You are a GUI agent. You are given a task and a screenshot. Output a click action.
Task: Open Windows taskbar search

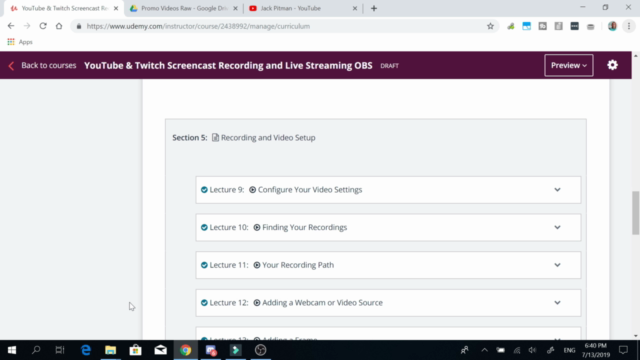tap(36, 350)
